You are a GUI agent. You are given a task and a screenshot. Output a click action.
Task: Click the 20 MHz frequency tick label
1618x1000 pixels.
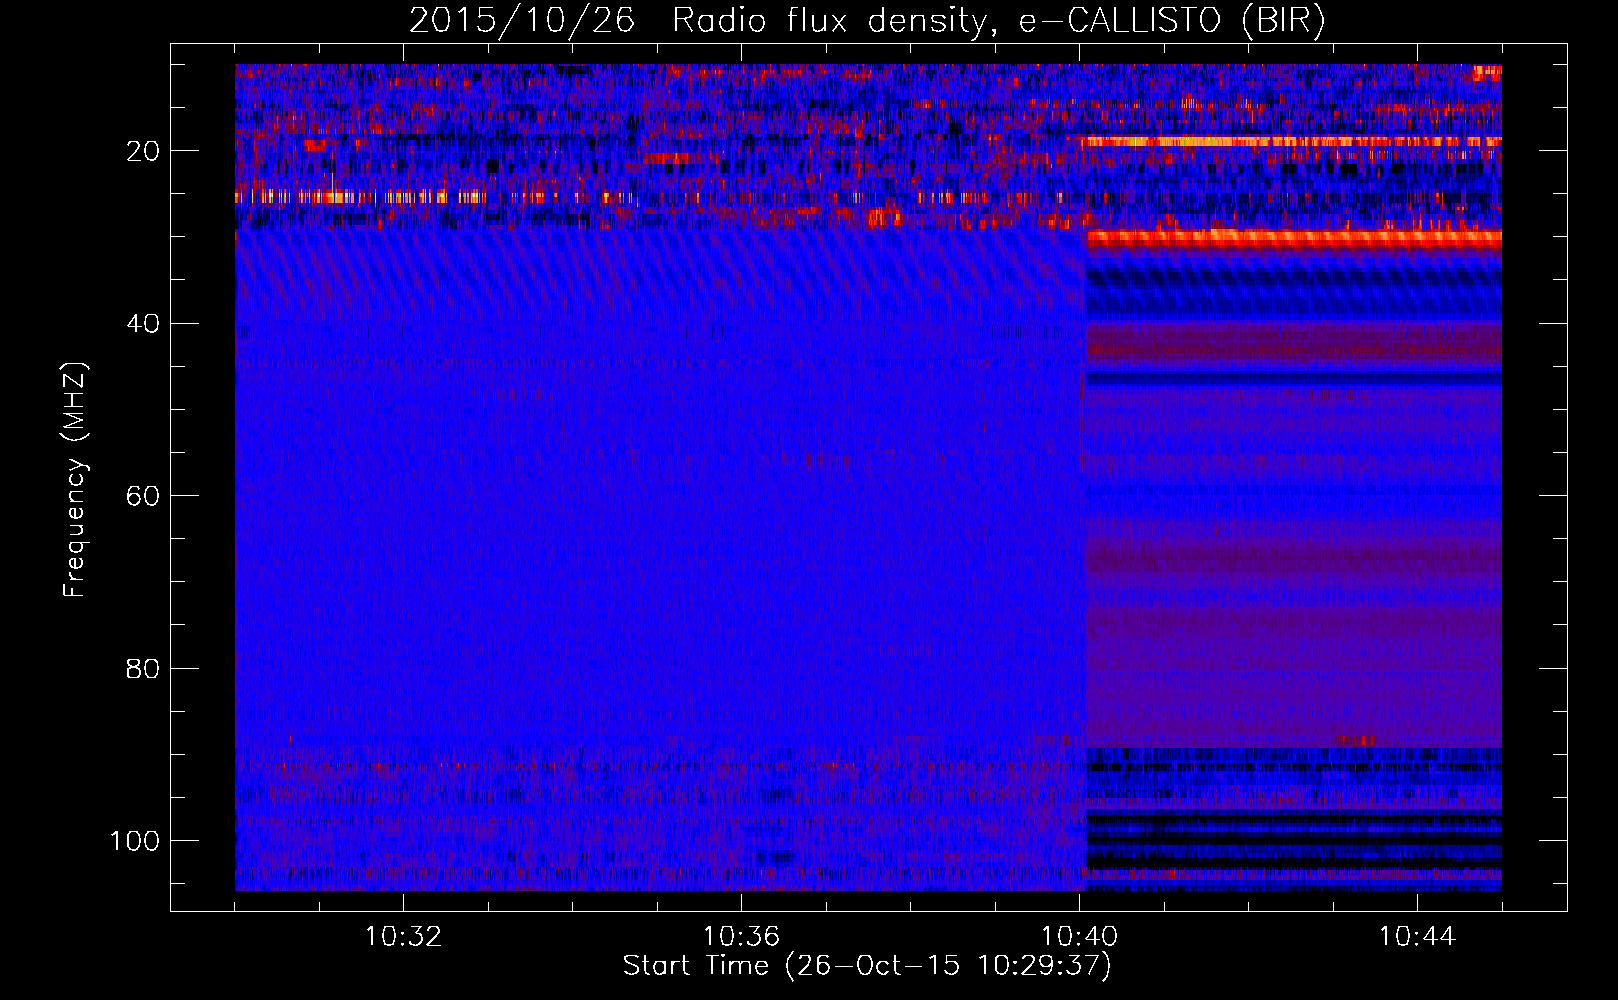pyautogui.click(x=143, y=151)
